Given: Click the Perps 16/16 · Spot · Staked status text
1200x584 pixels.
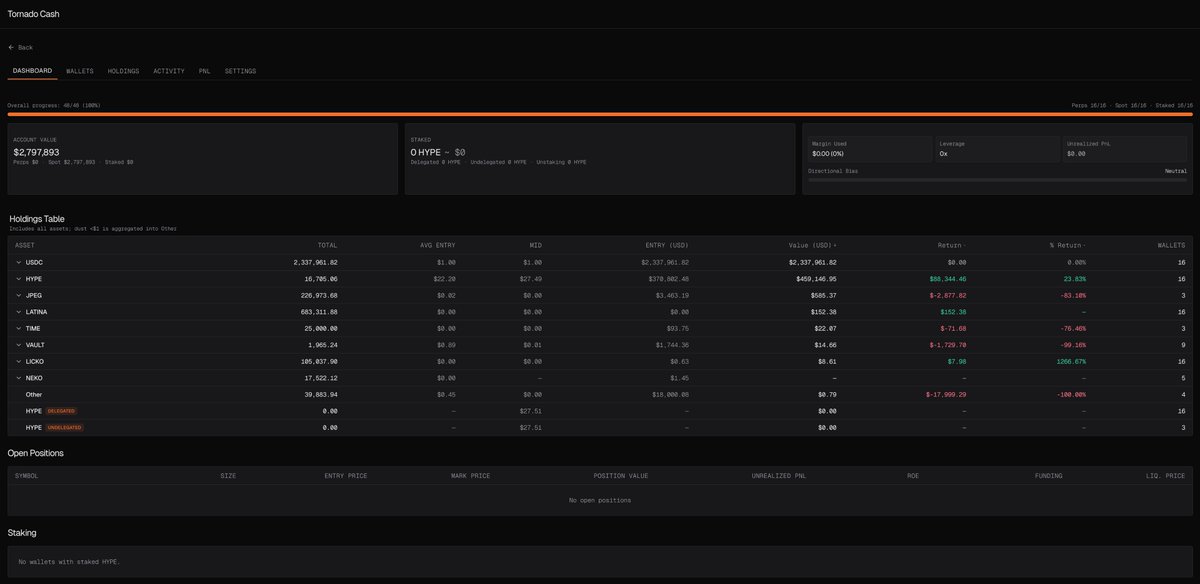Looking at the screenshot, I should [x=1132, y=105].
